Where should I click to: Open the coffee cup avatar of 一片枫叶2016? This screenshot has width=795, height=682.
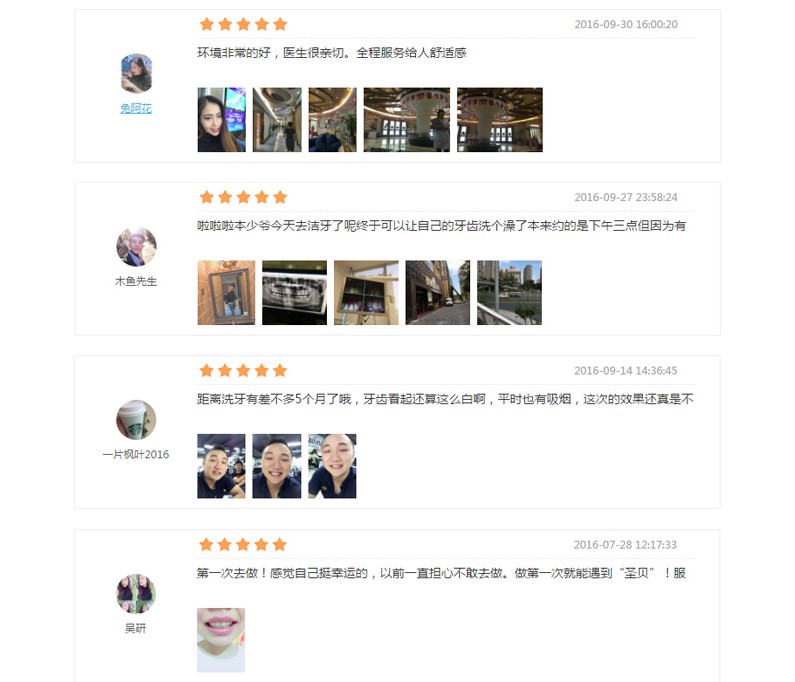click(x=136, y=420)
